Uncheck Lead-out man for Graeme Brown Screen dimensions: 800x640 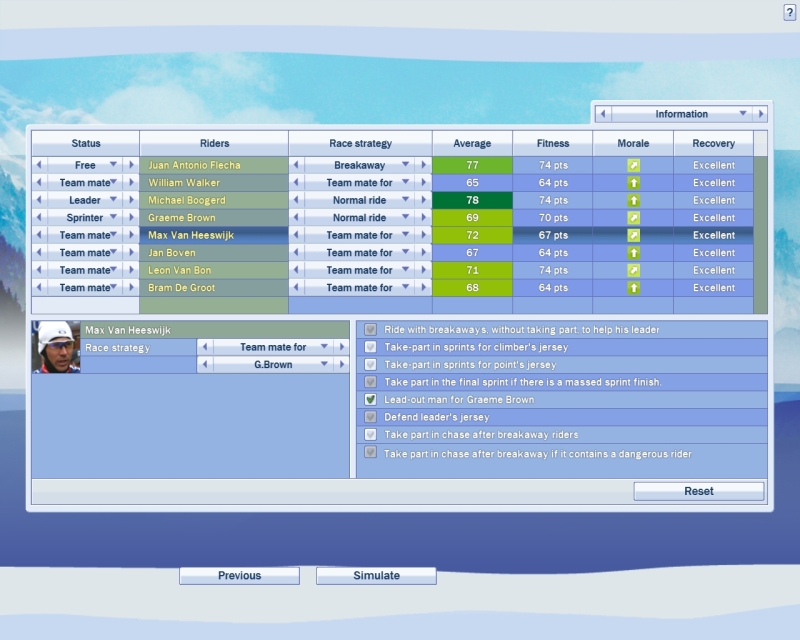click(x=371, y=399)
